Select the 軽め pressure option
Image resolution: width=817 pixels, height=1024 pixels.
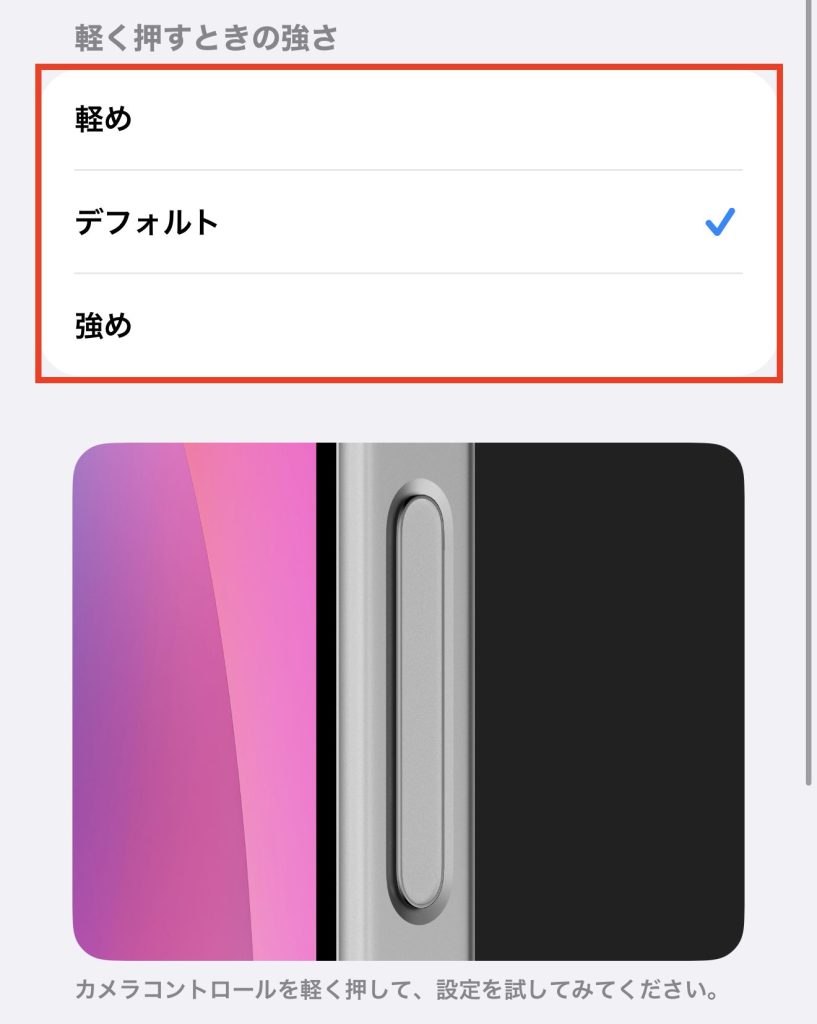(409, 119)
